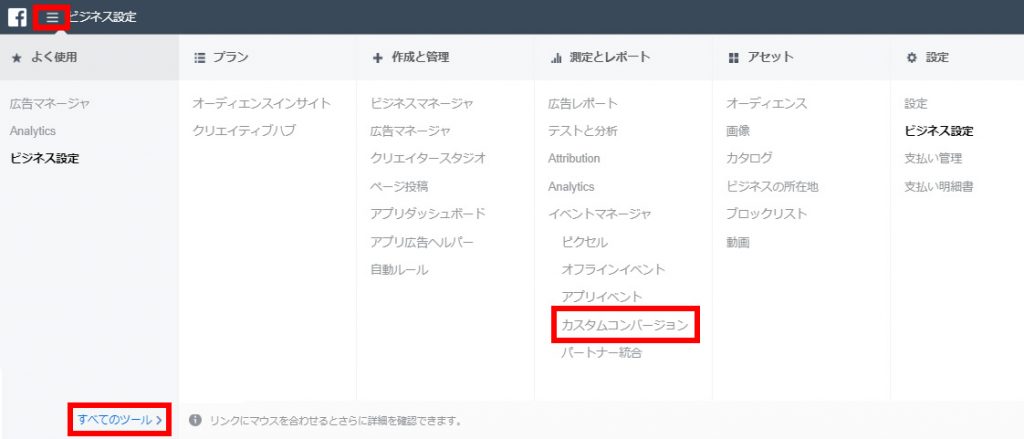Screen dimensions: 1024x439
Task: Open 広告マネージャ under 作成と管理
Action: click(410, 131)
